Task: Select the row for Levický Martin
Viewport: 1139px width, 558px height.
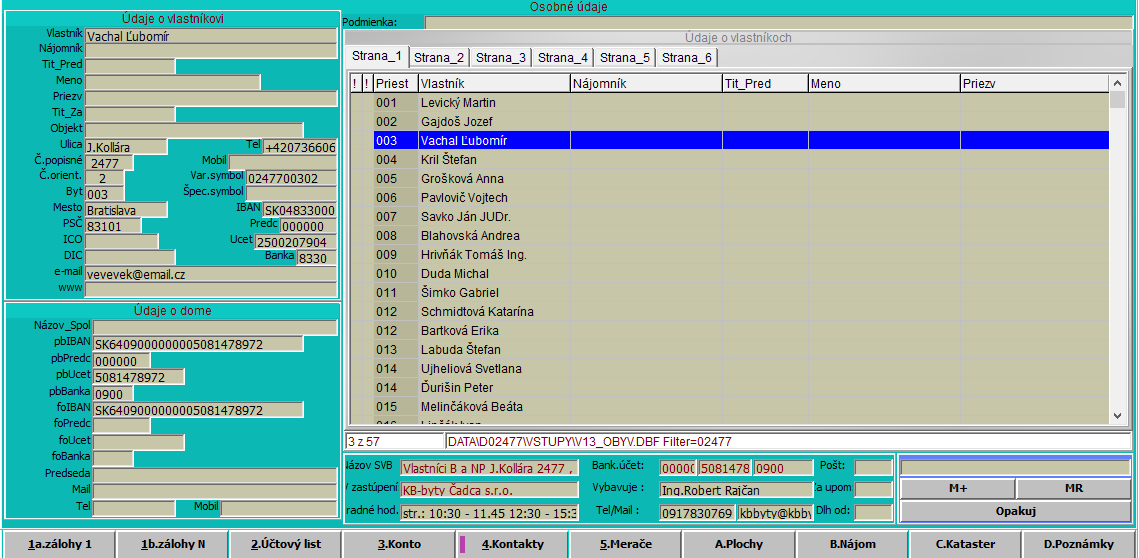Action: tap(729, 102)
